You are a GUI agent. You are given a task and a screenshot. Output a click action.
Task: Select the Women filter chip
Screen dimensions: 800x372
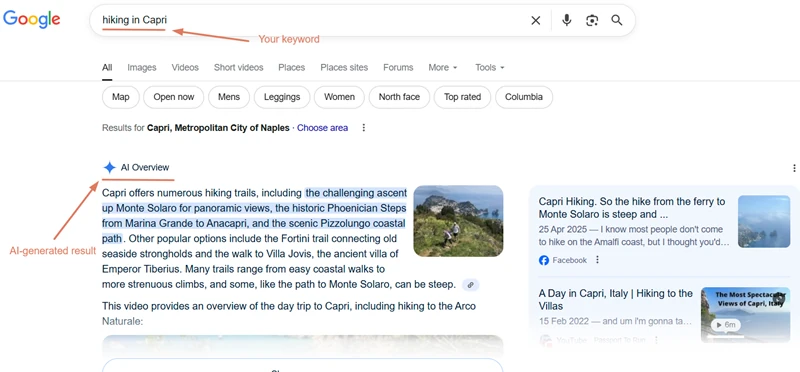click(x=339, y=97)
